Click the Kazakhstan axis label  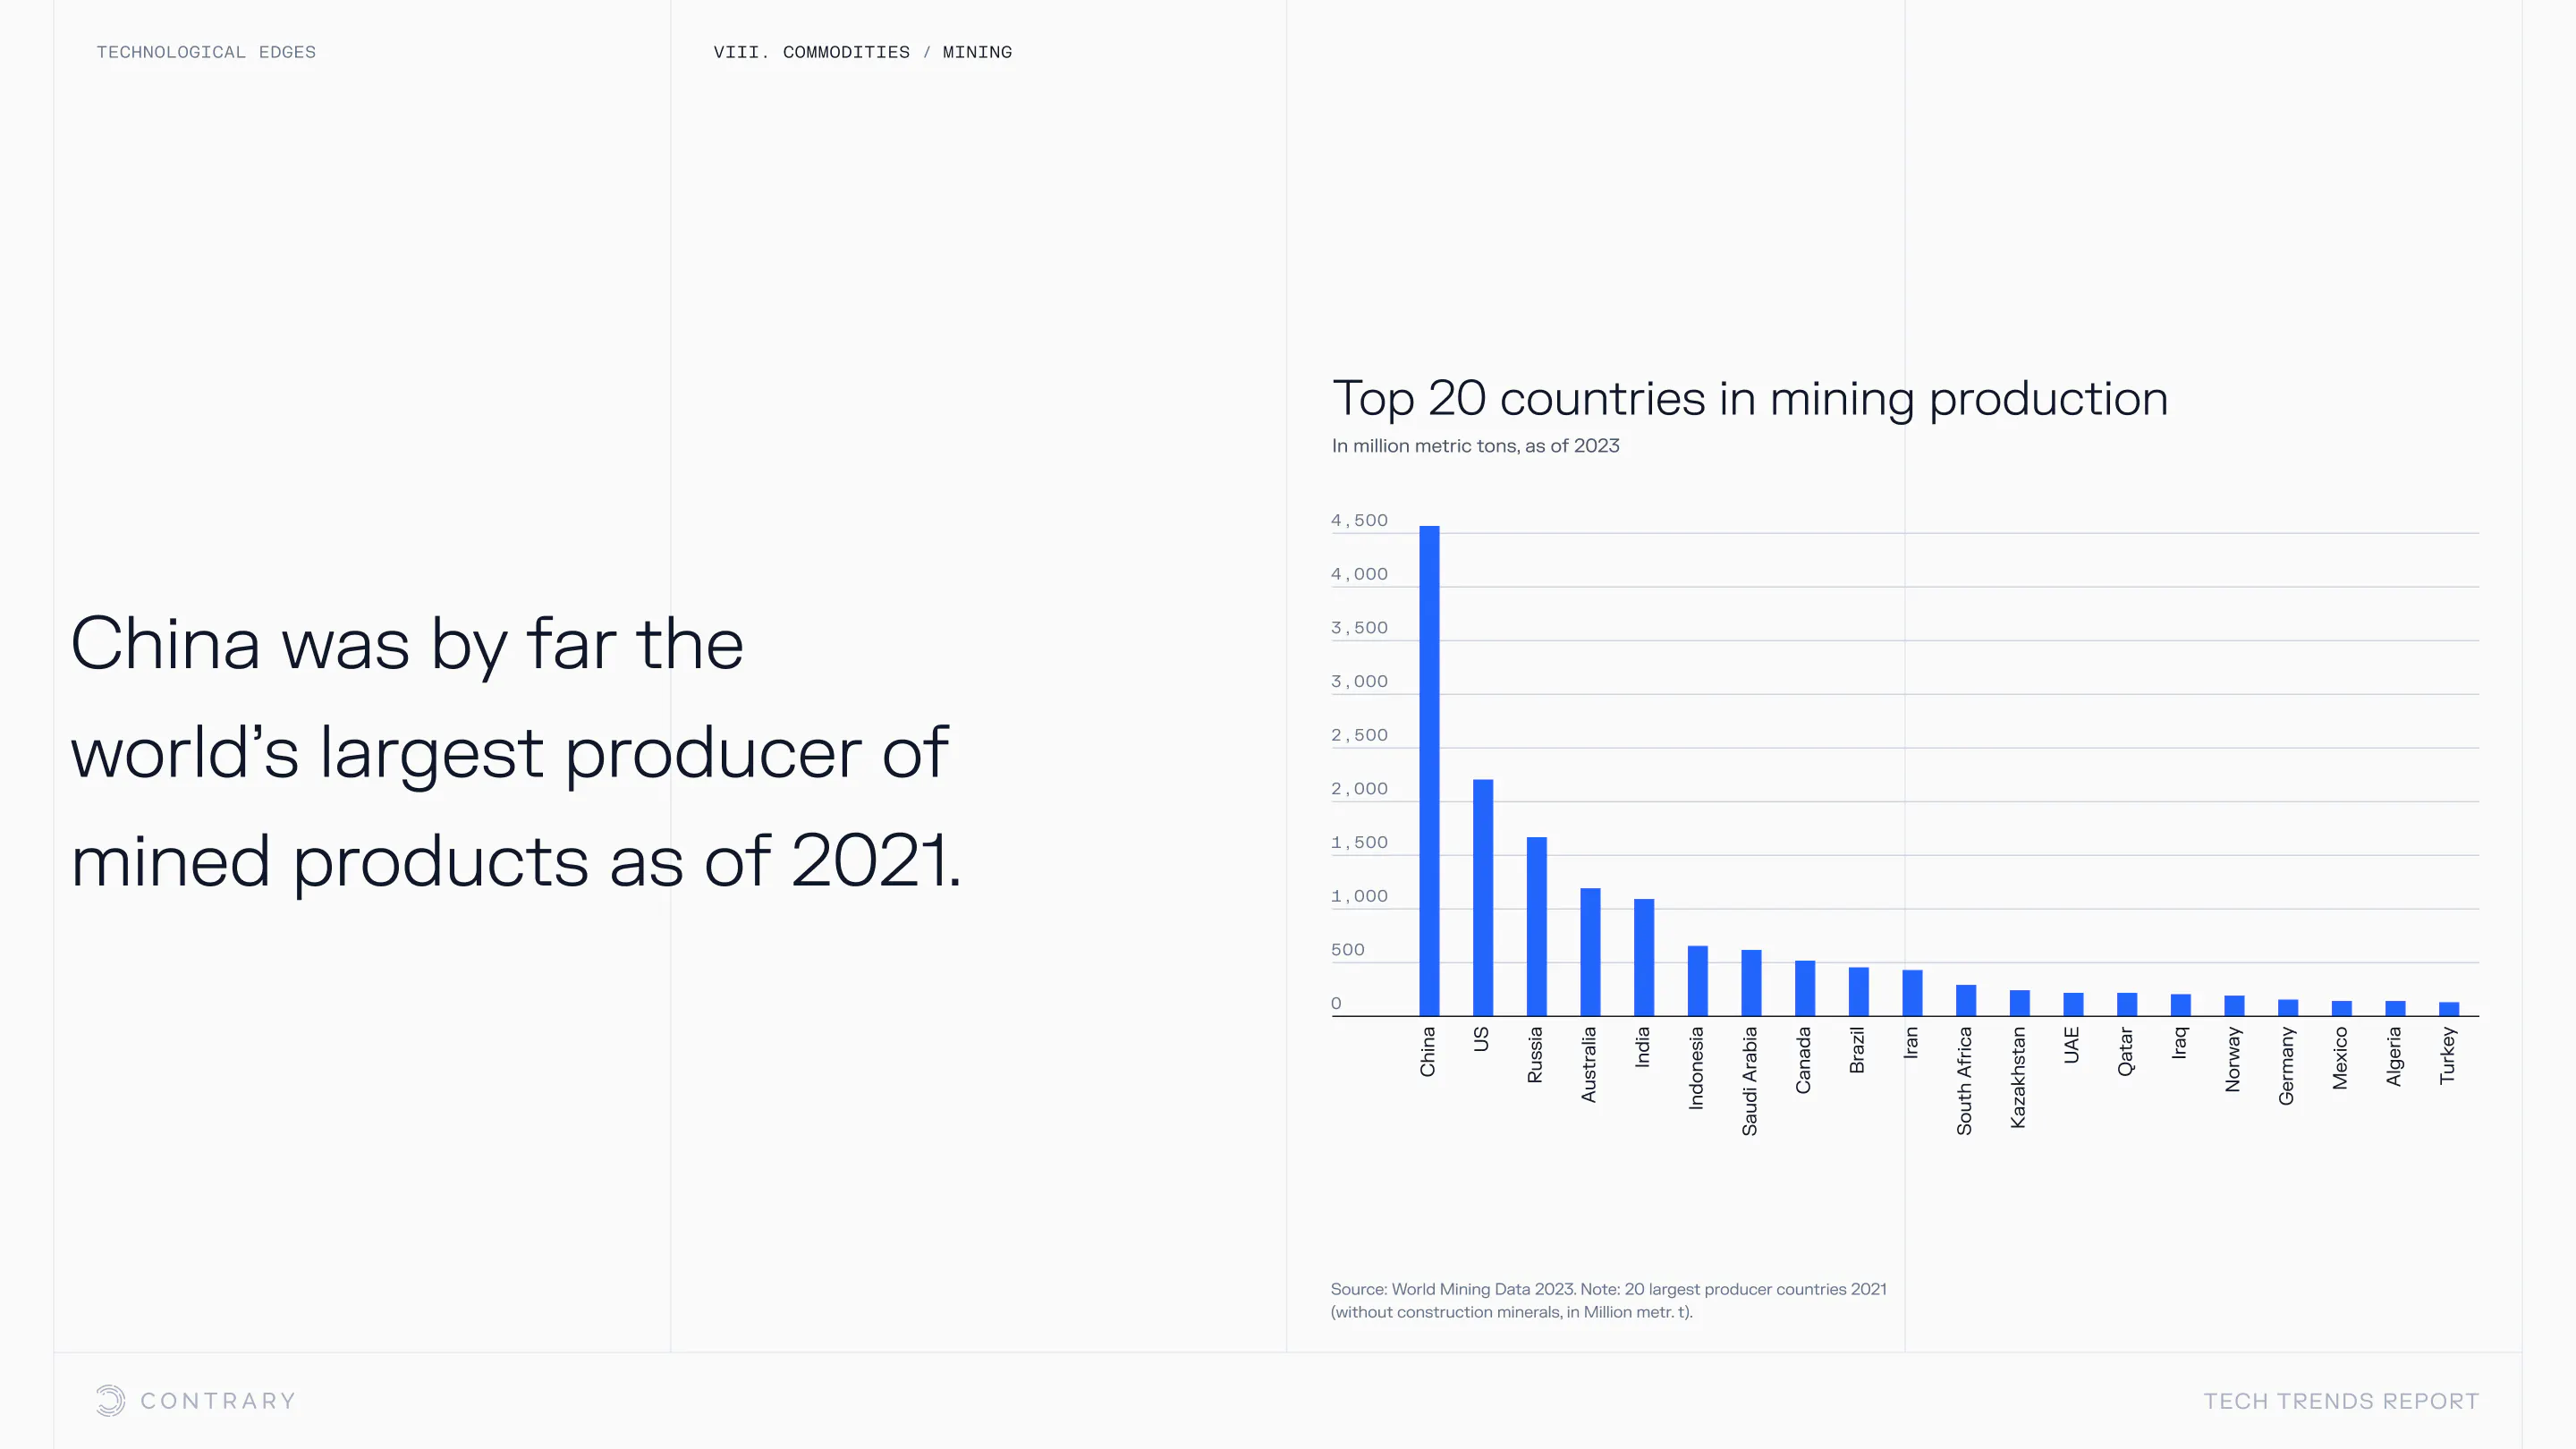pos(2018,1078)
